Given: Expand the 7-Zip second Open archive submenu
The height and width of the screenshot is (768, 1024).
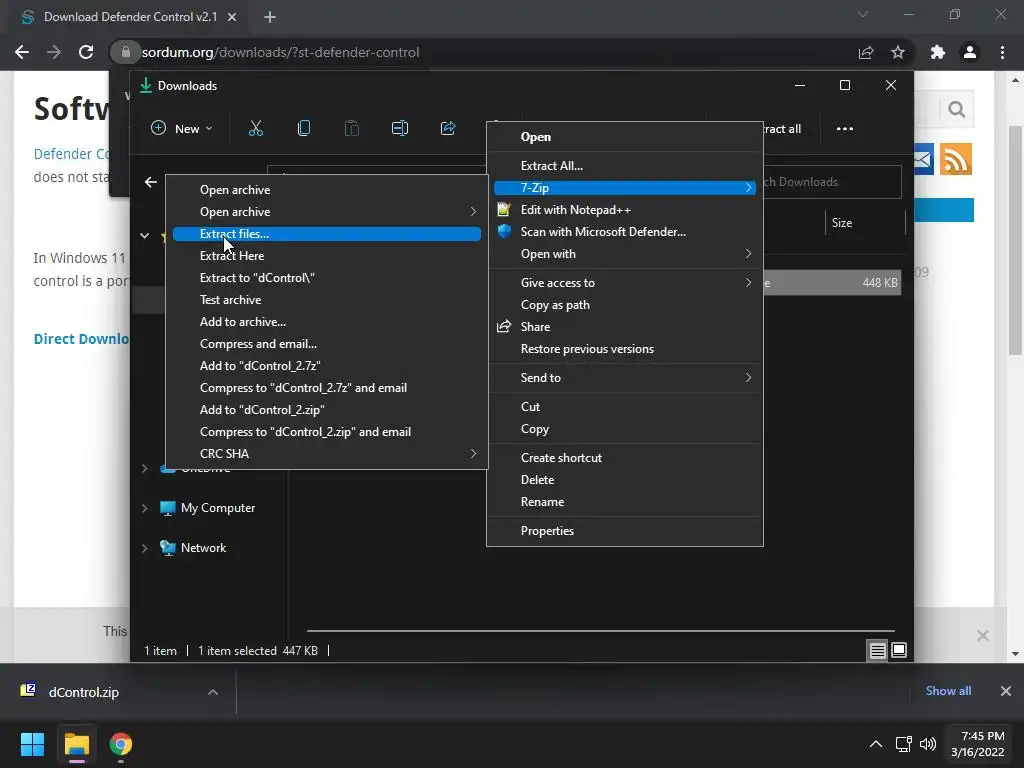Looking at the screenshot, I should [327, 212].
